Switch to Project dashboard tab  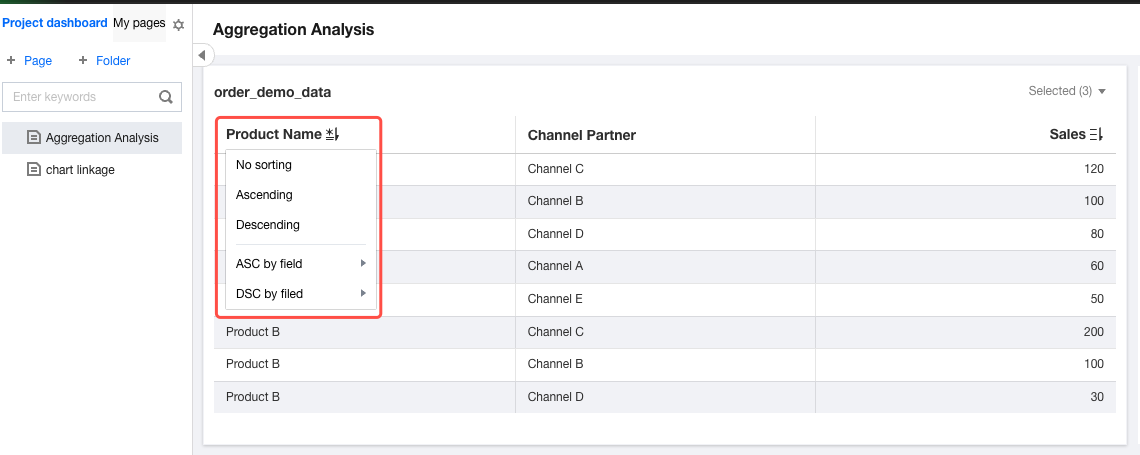(x=55, y=23)
